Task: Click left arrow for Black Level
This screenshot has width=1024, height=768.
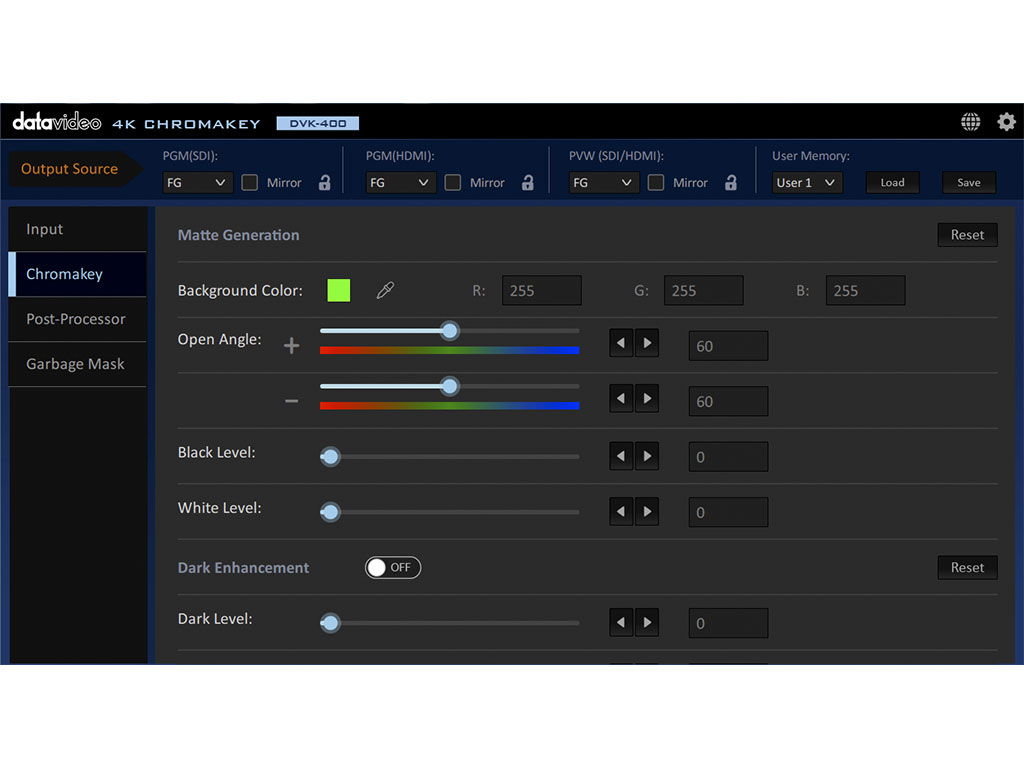Action: pos(621,457)
